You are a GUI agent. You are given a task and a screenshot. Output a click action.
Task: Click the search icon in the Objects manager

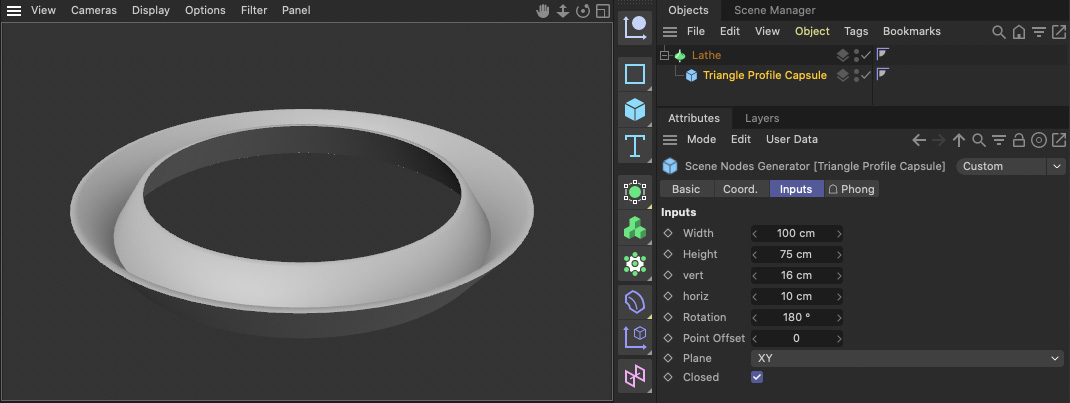998,32
